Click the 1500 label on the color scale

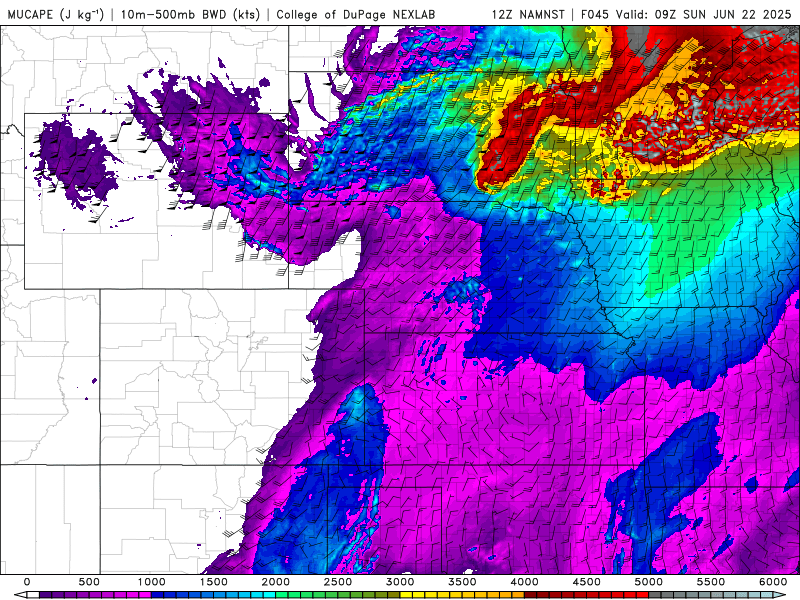pyautogui.click(x=213, y=582)
